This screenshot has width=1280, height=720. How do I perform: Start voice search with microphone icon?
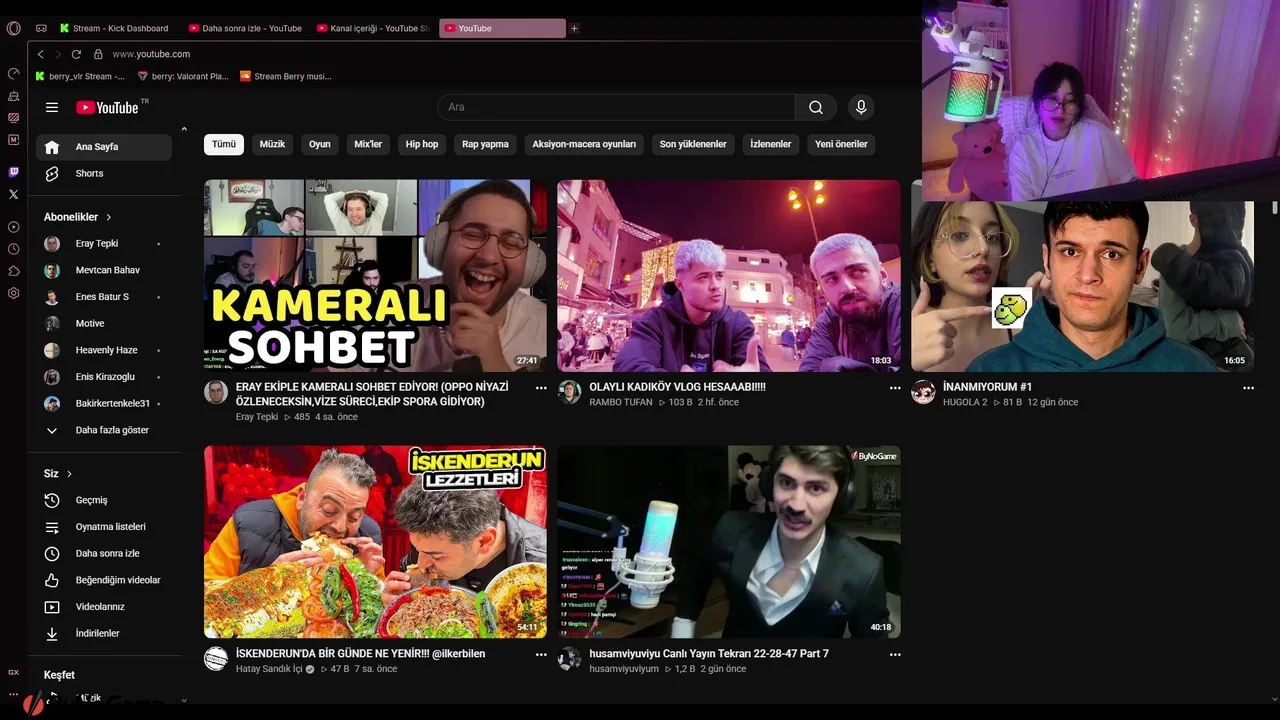[861, 107]
